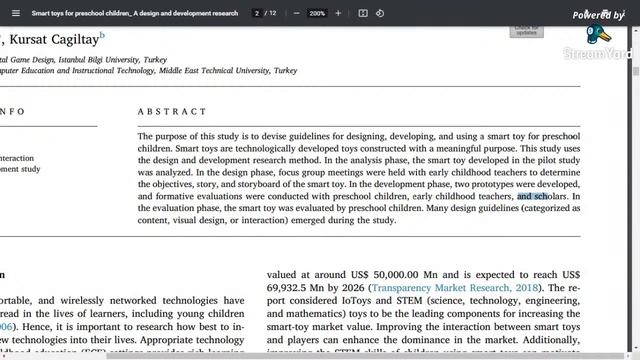Click the StreamYard duck logo

[598, 35]
